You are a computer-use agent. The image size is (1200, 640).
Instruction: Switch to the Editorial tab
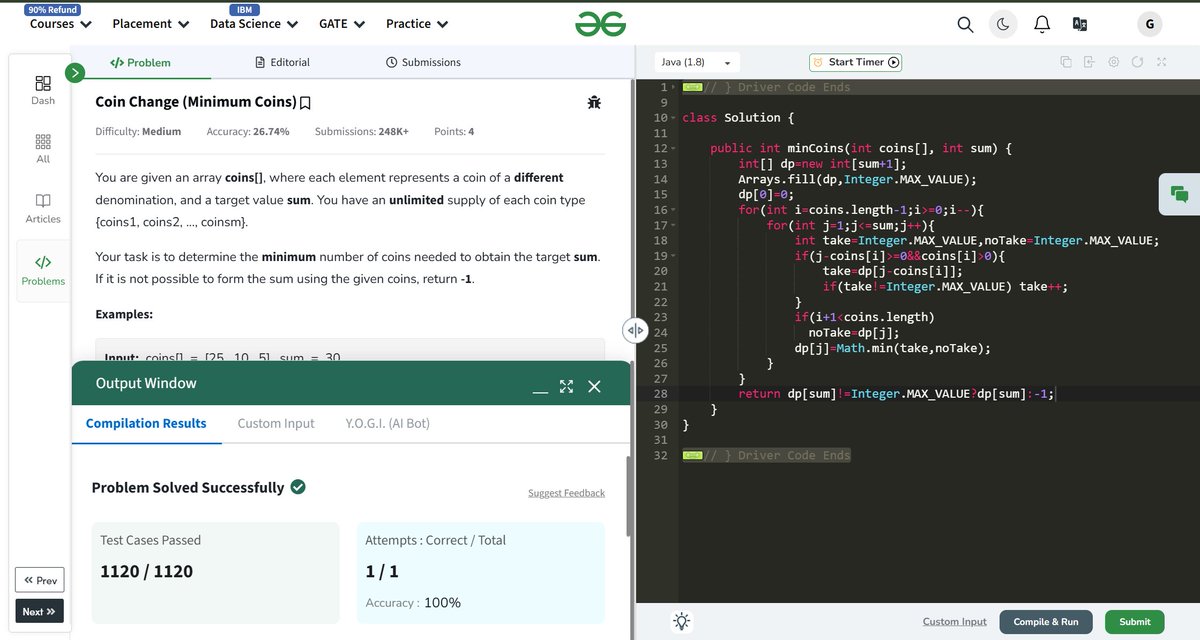point(283,62)
